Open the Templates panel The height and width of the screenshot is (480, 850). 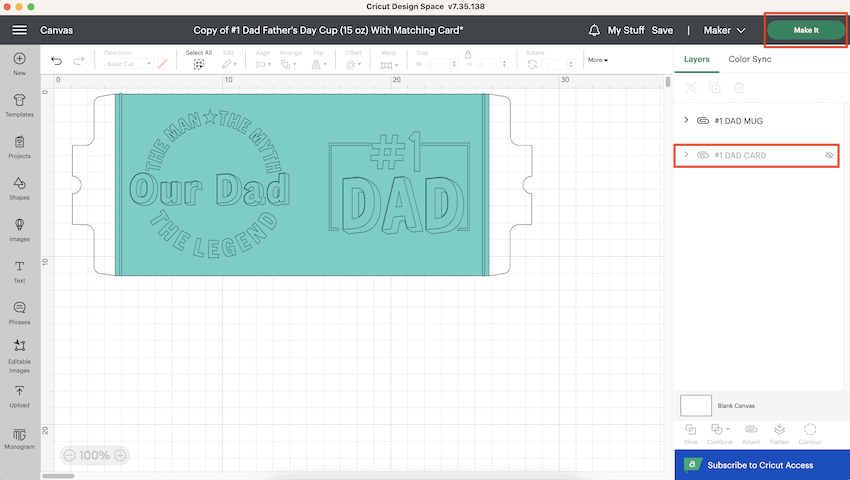(x=20, y=105)
